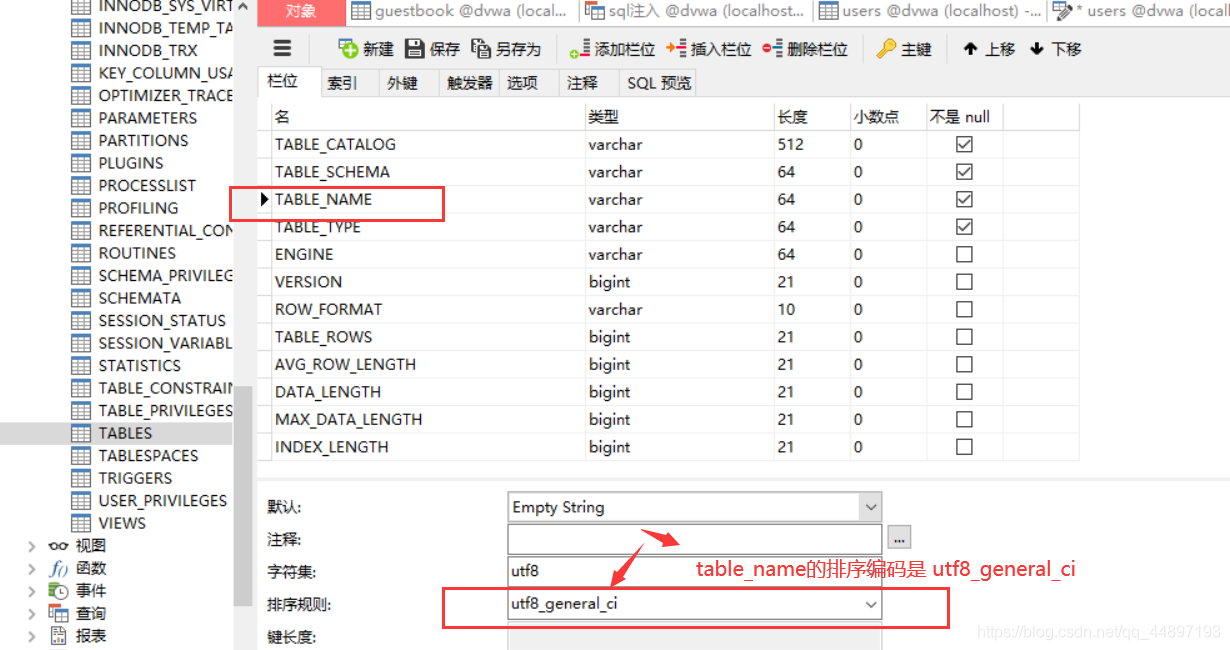Screen dimensions: 1230x650
Task: Check 不是 null for VERSION field
Action: click(963, 282)
